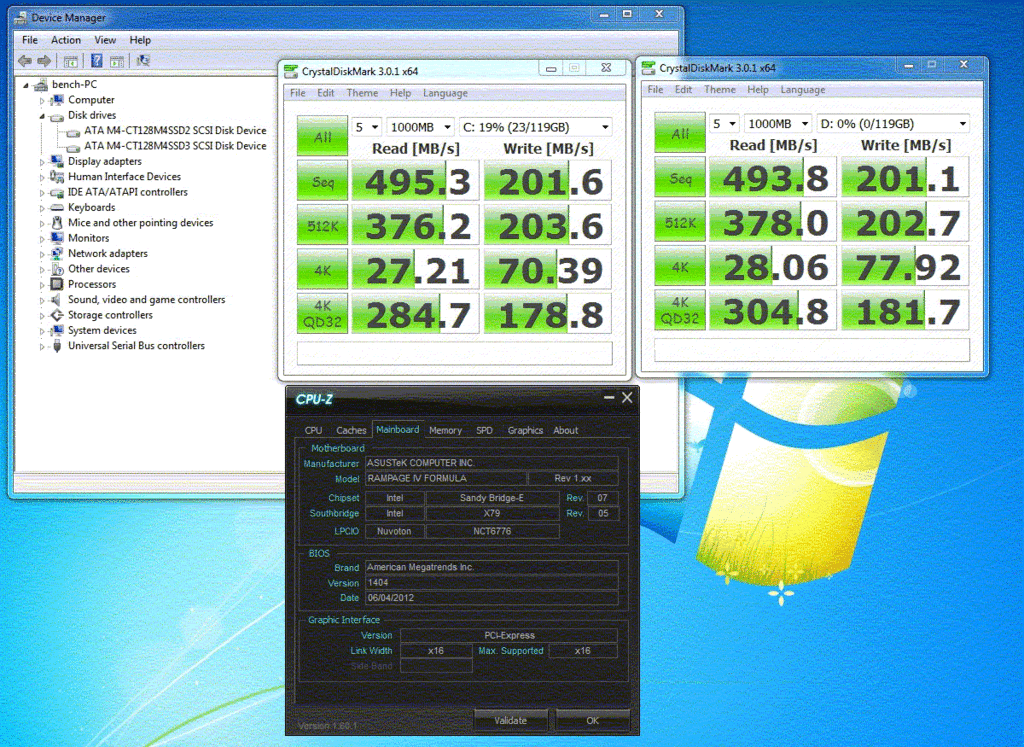This screenshot has width=1024, height=747.
Task: Expand the Display adapters node
Action: coord(42,162)
